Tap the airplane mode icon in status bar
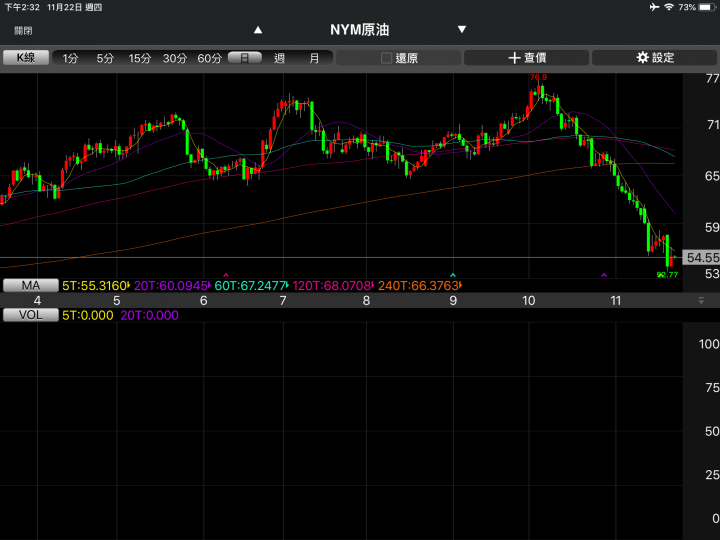 [x=654, y=7]
